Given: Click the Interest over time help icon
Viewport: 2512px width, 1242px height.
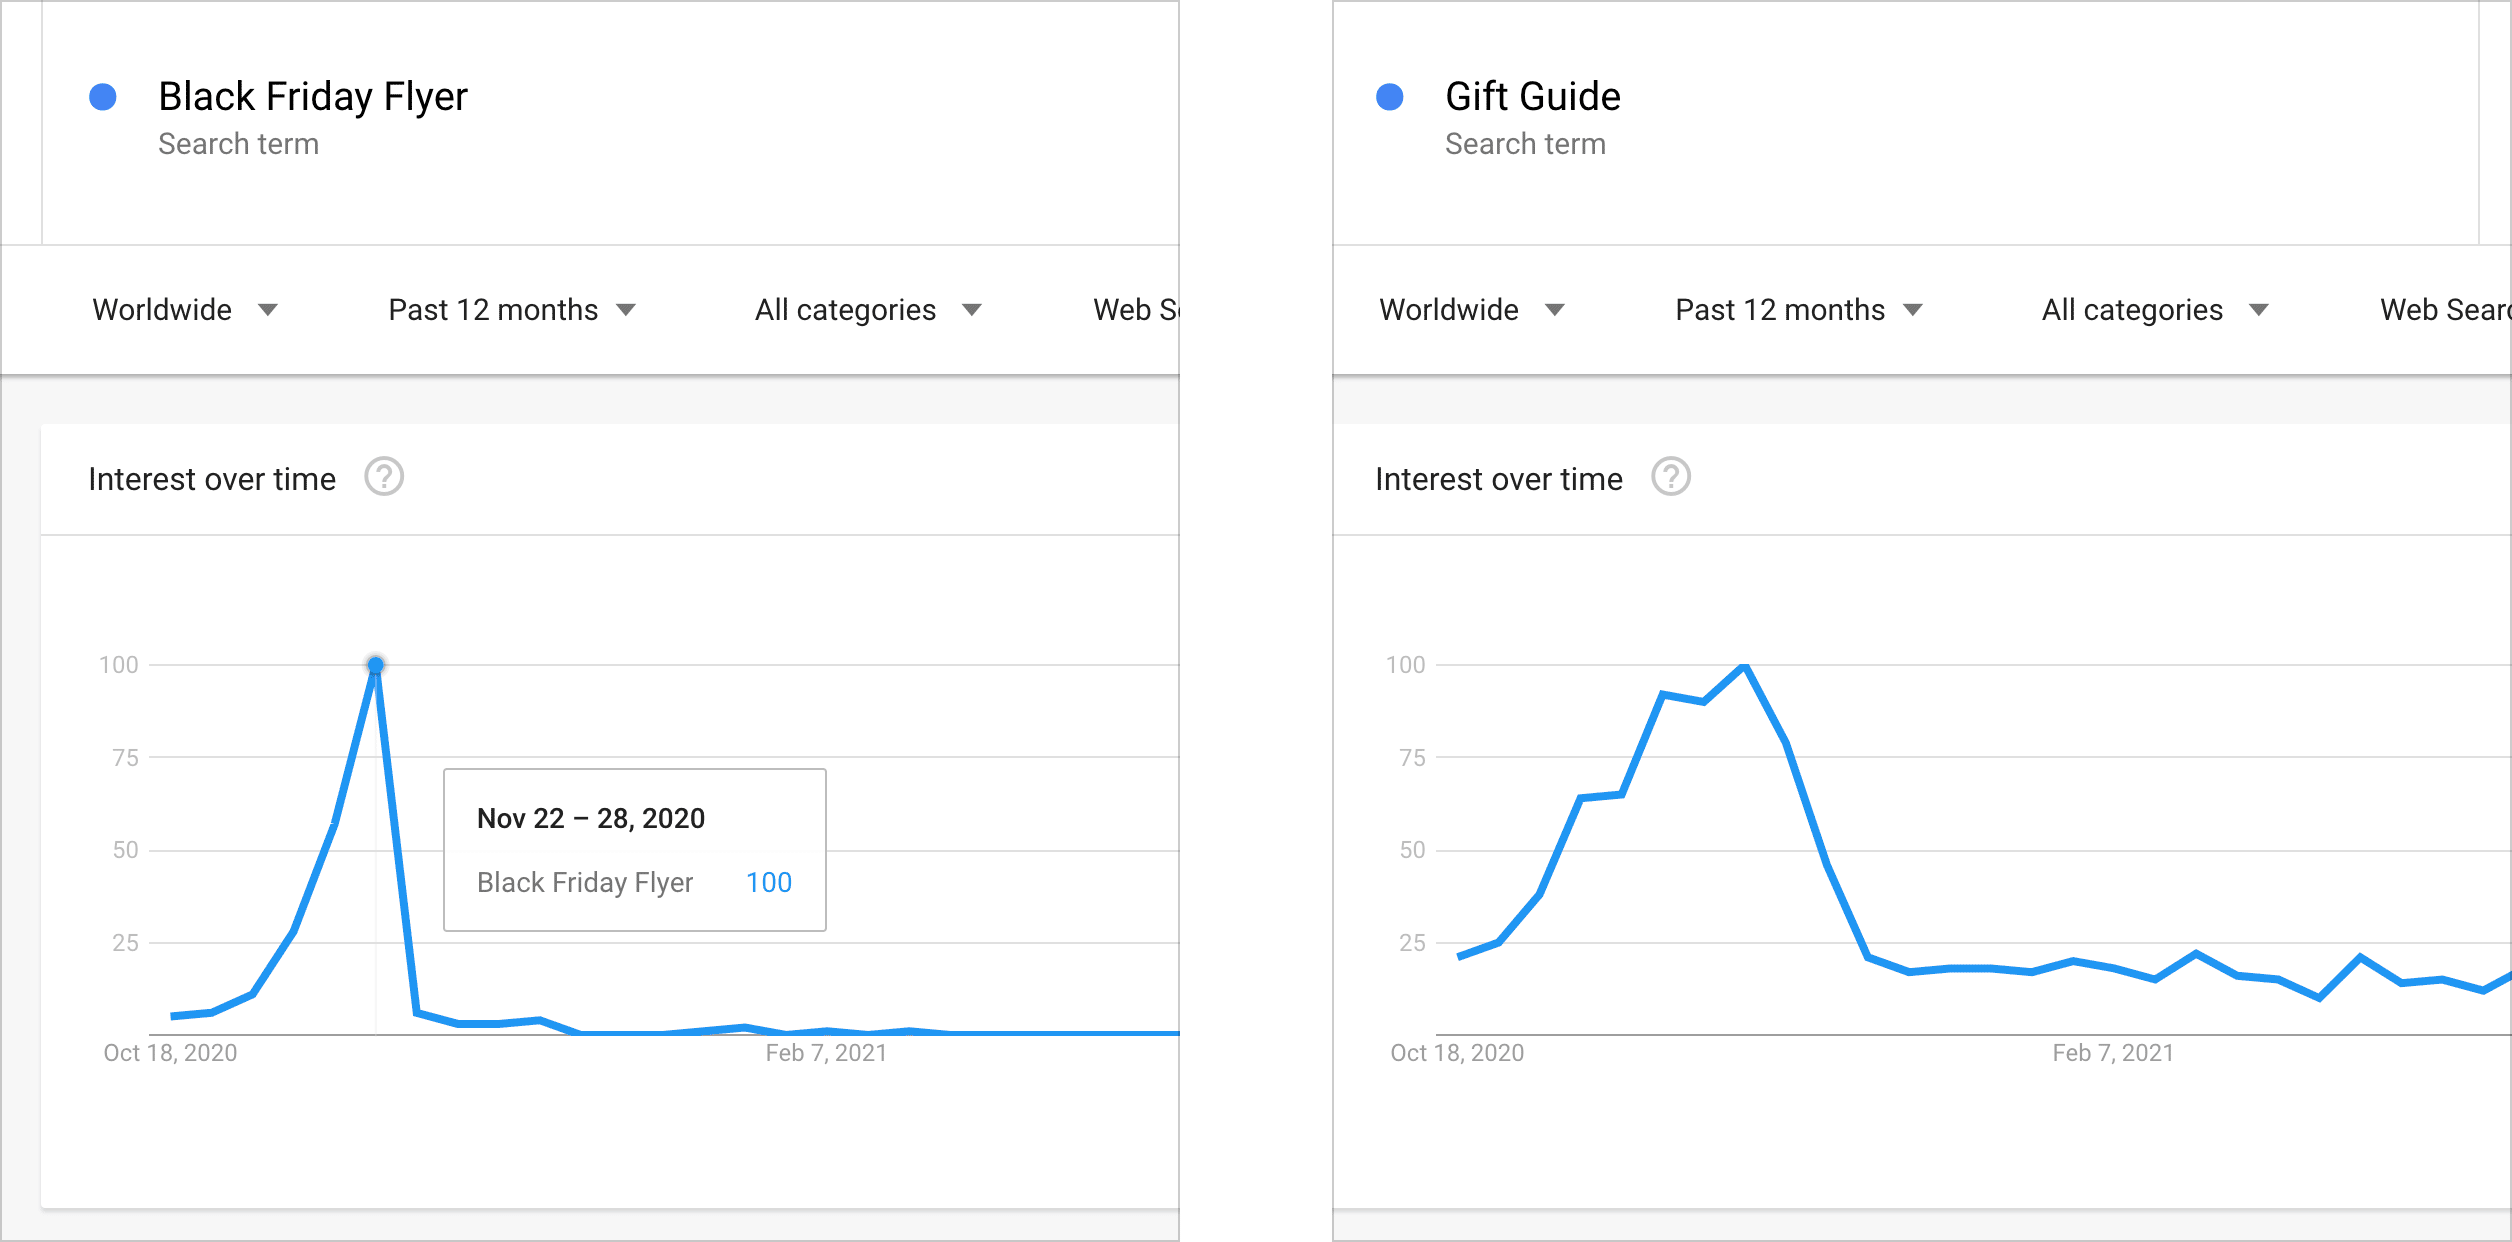Looking at the screenshot, I should click(384, 477).
